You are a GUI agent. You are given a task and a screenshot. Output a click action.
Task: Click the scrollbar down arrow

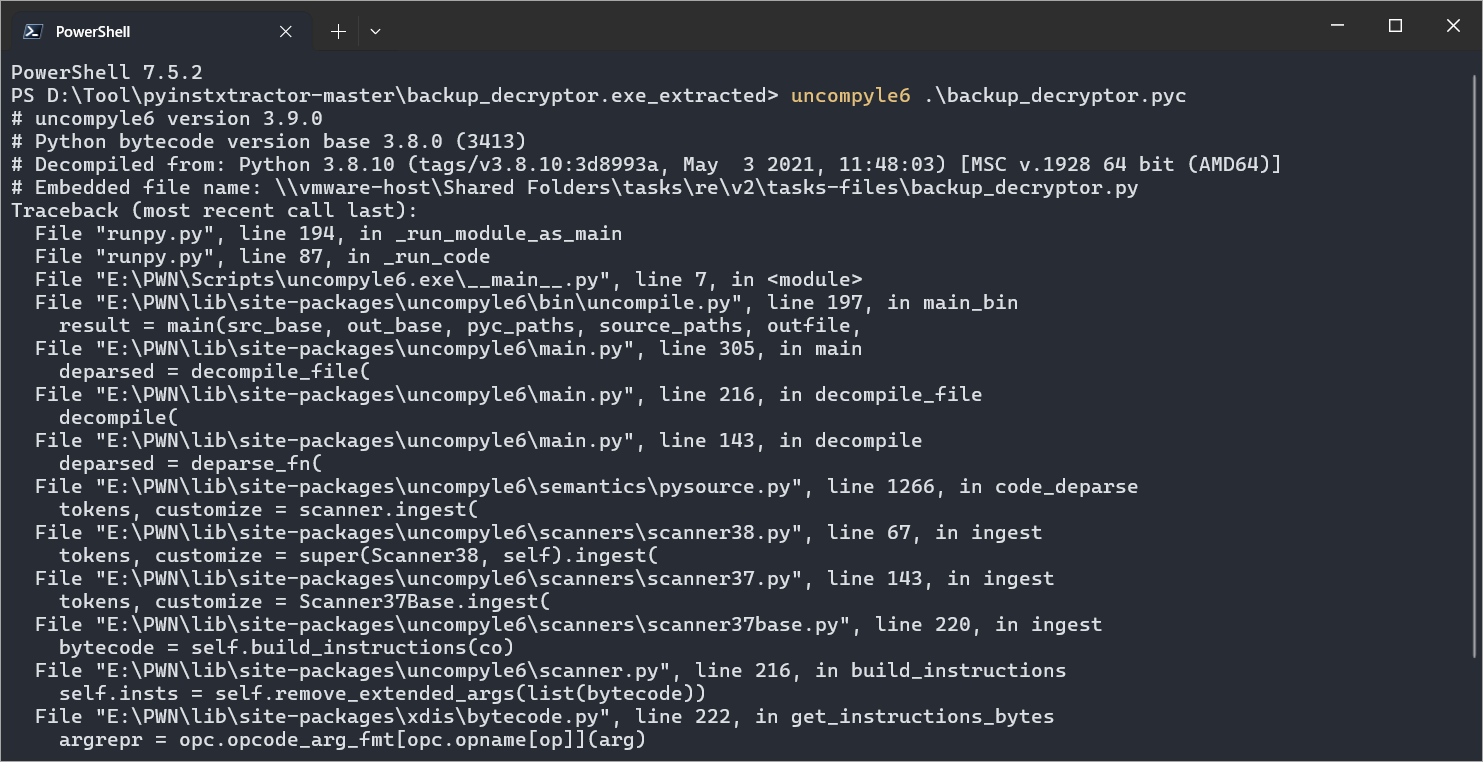coord(1475,752)
